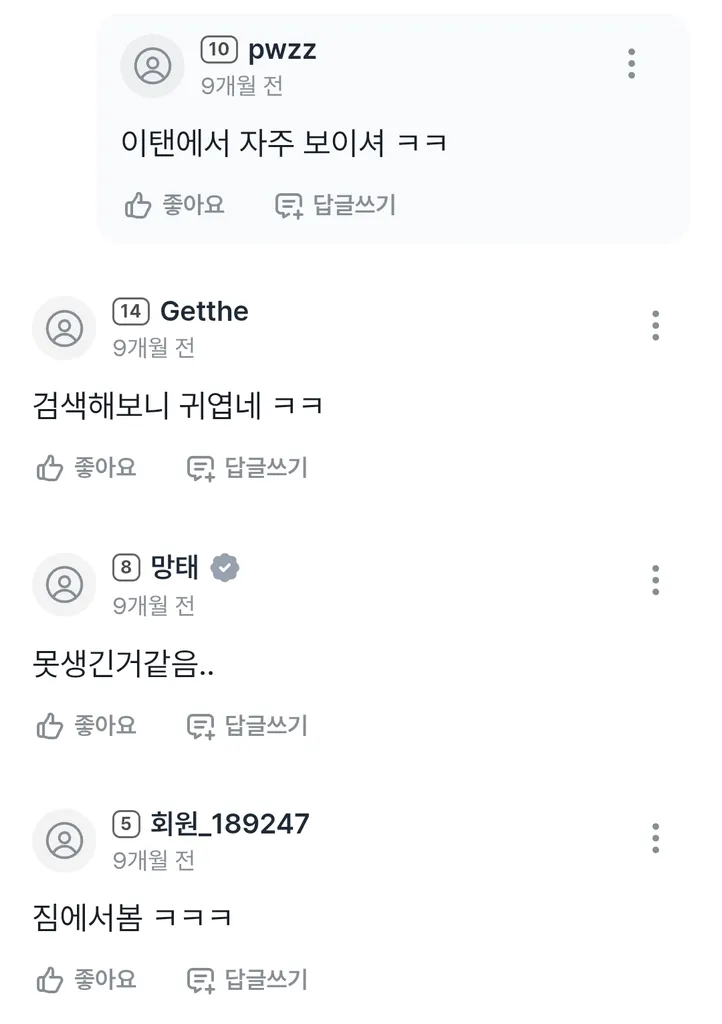Click the level 14 badge beside Getthe
The height and width of the screenshot is (1024, 722).
[131, 312]
